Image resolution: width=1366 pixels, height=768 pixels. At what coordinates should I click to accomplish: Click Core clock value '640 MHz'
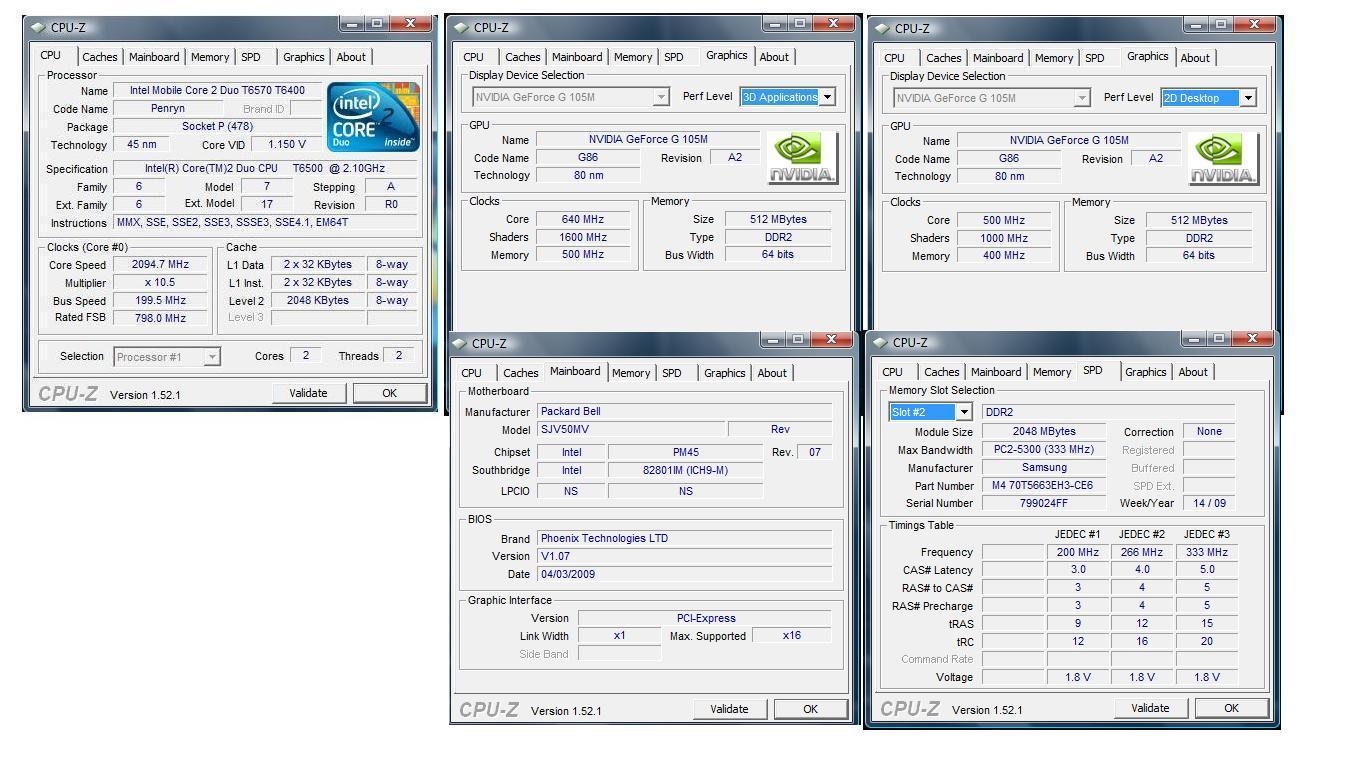584,219
